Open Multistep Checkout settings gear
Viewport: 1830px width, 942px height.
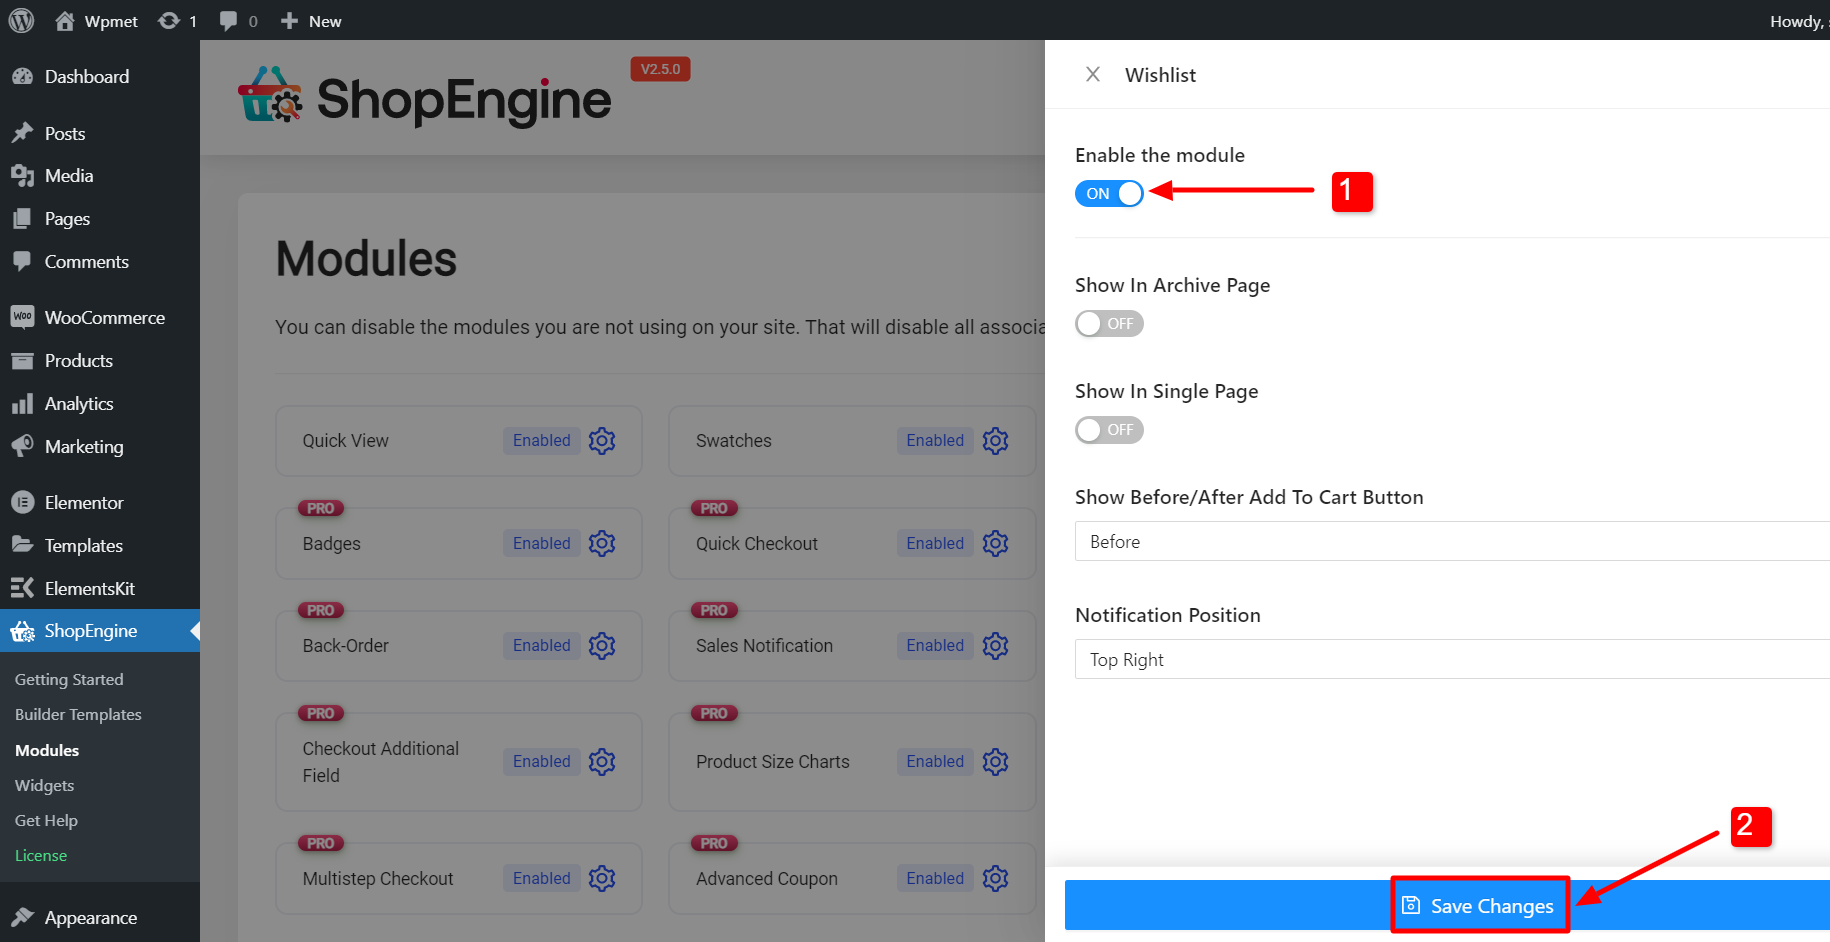coord(602,878)
